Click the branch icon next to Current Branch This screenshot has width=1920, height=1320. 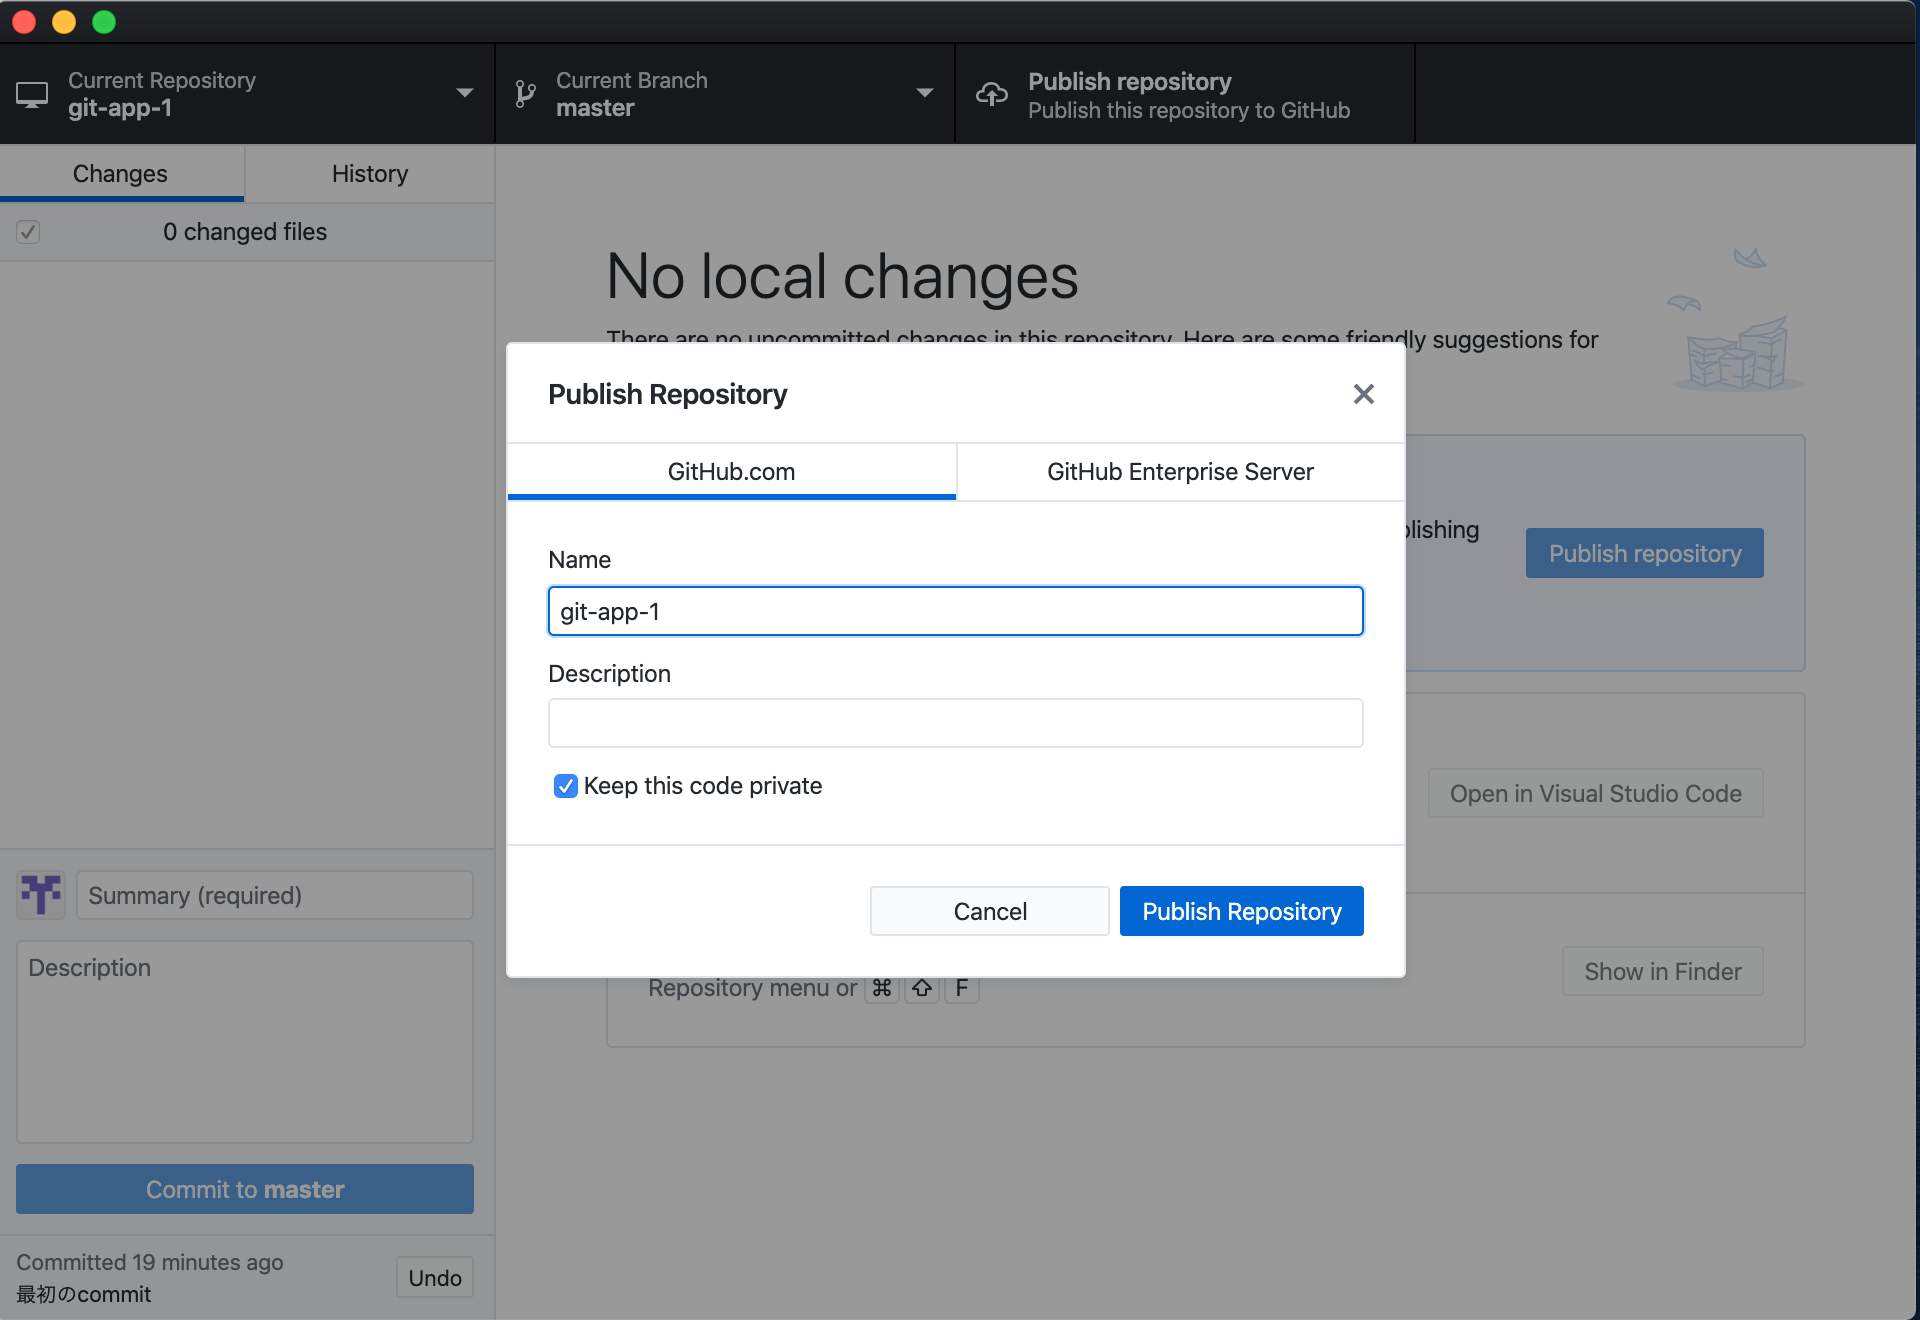pos(525,94)
